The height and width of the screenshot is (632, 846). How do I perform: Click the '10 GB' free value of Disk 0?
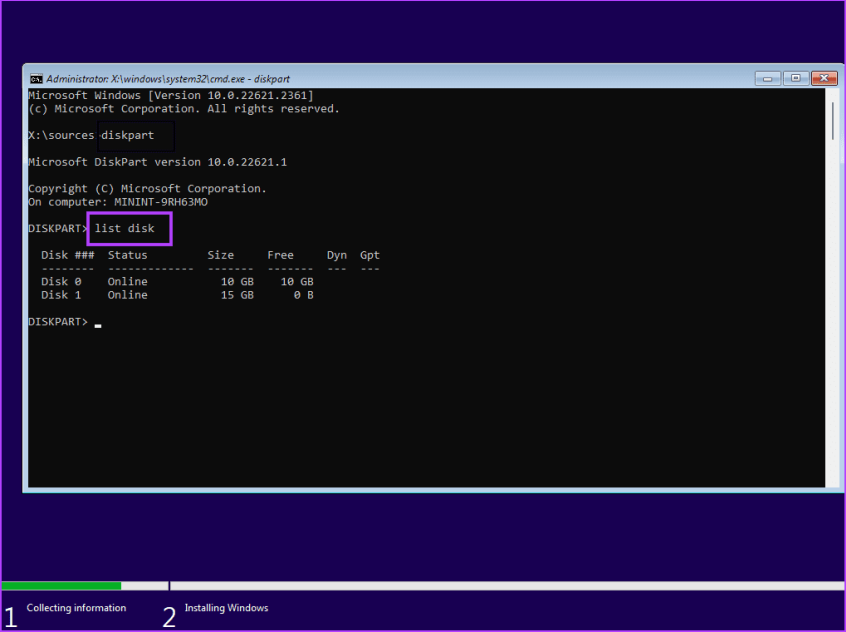click(x=297, y=282)
